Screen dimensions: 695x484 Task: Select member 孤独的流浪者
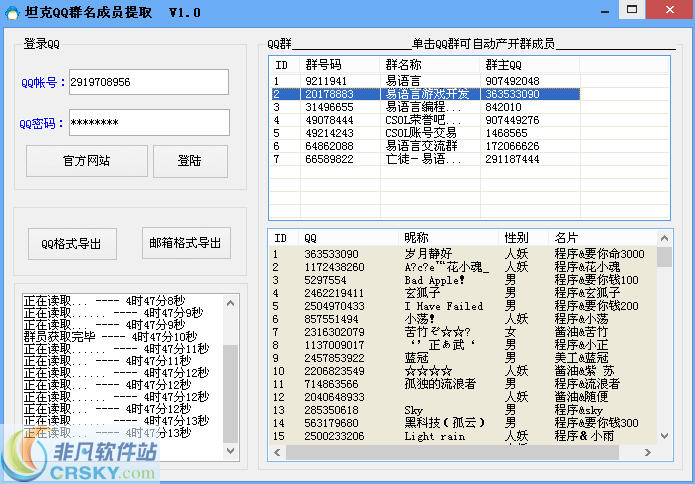click(x=463, y=384)
